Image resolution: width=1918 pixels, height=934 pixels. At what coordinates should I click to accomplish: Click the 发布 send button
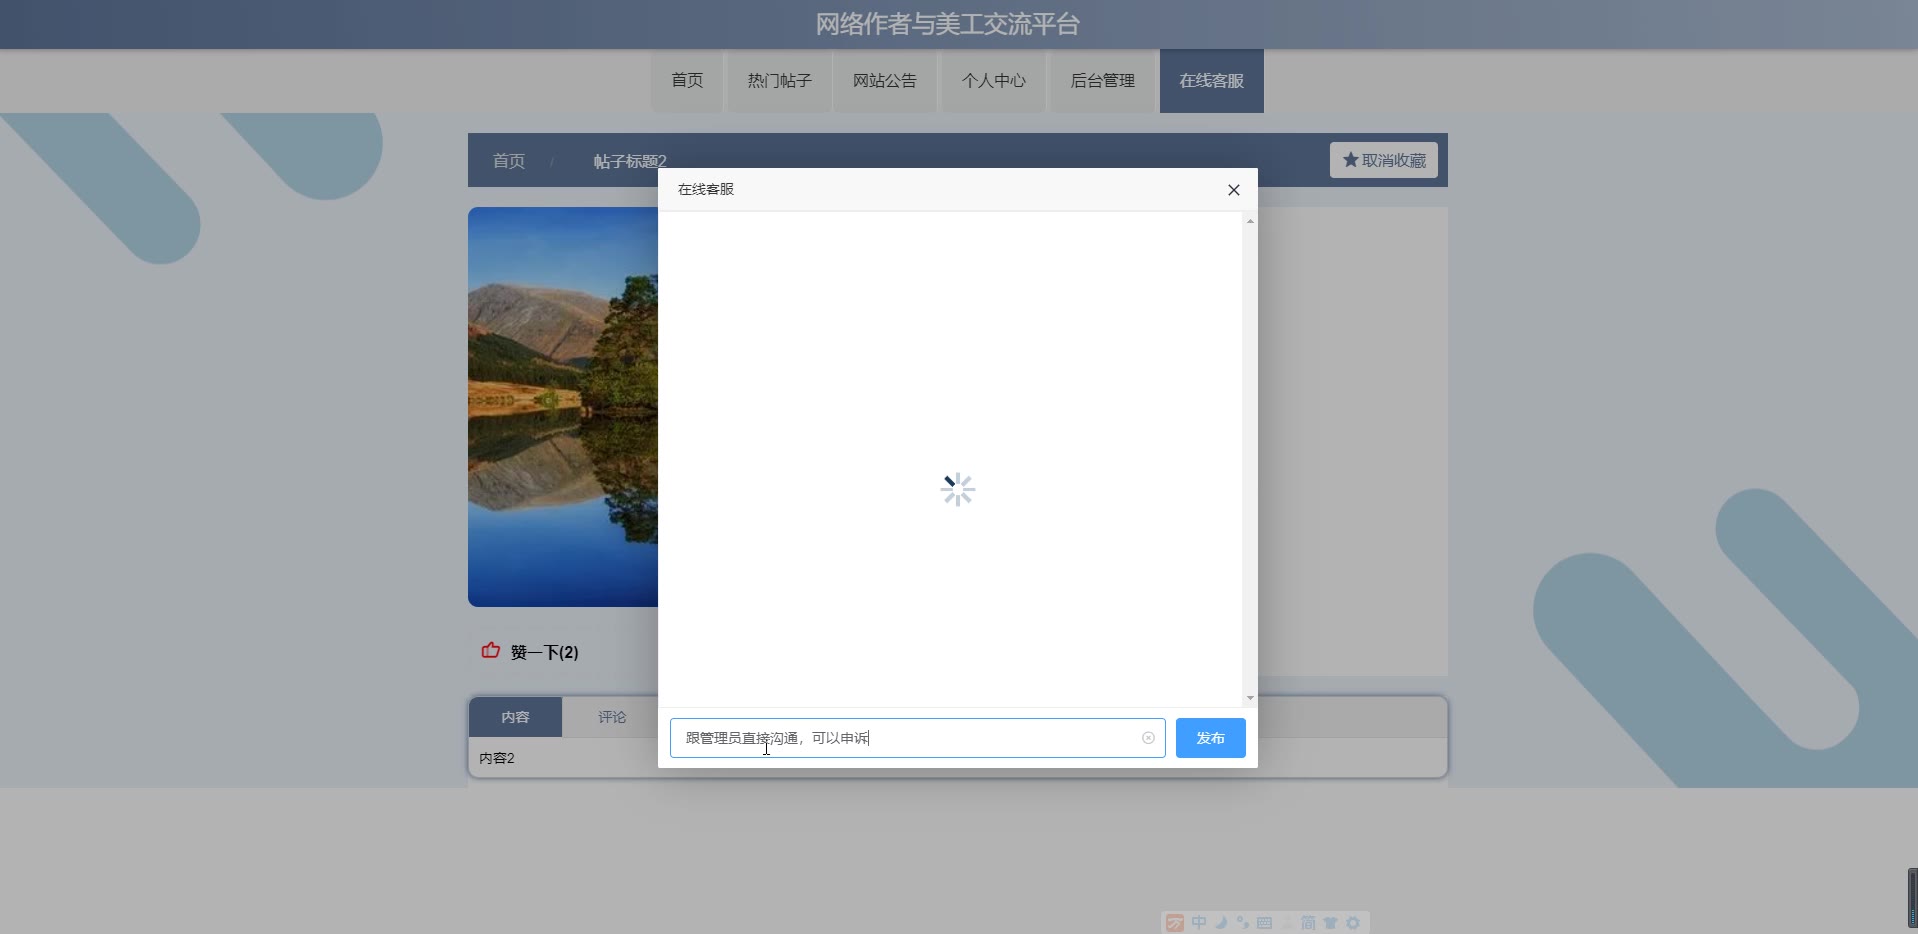[x=1210, y=738]
